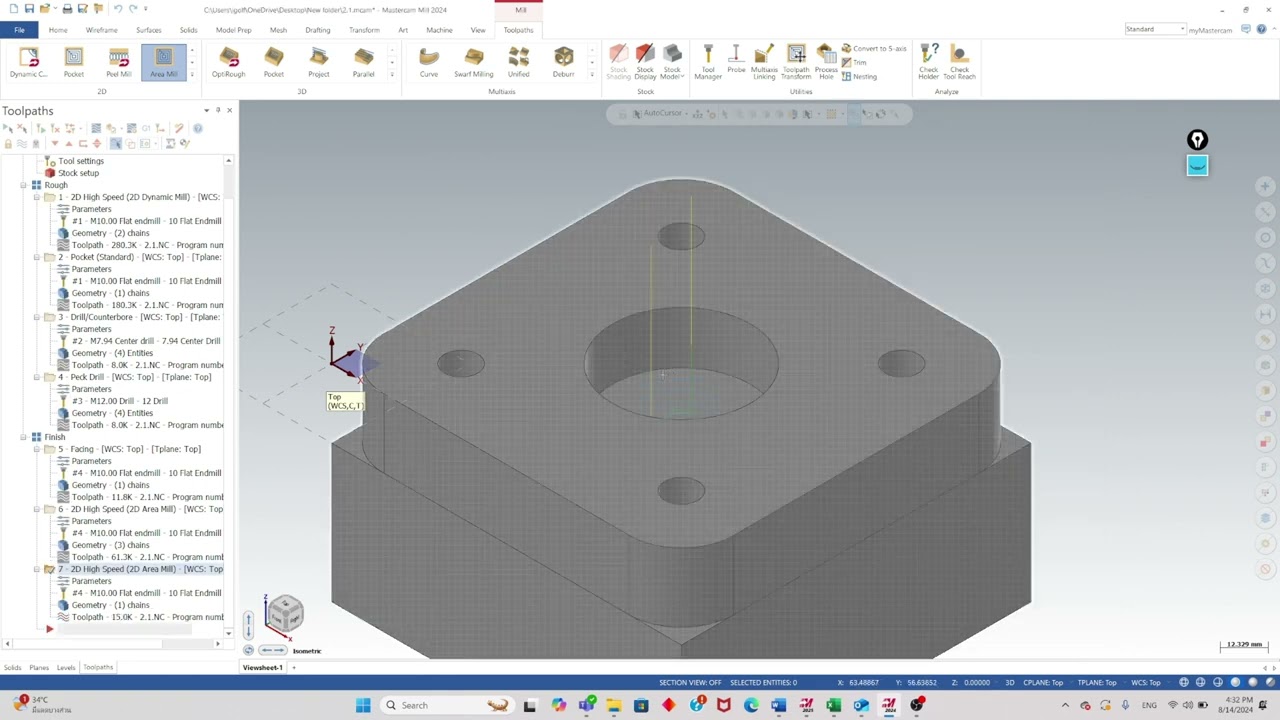
Task: Select the Parallel 3D toolpath
Action: point(363,62)
